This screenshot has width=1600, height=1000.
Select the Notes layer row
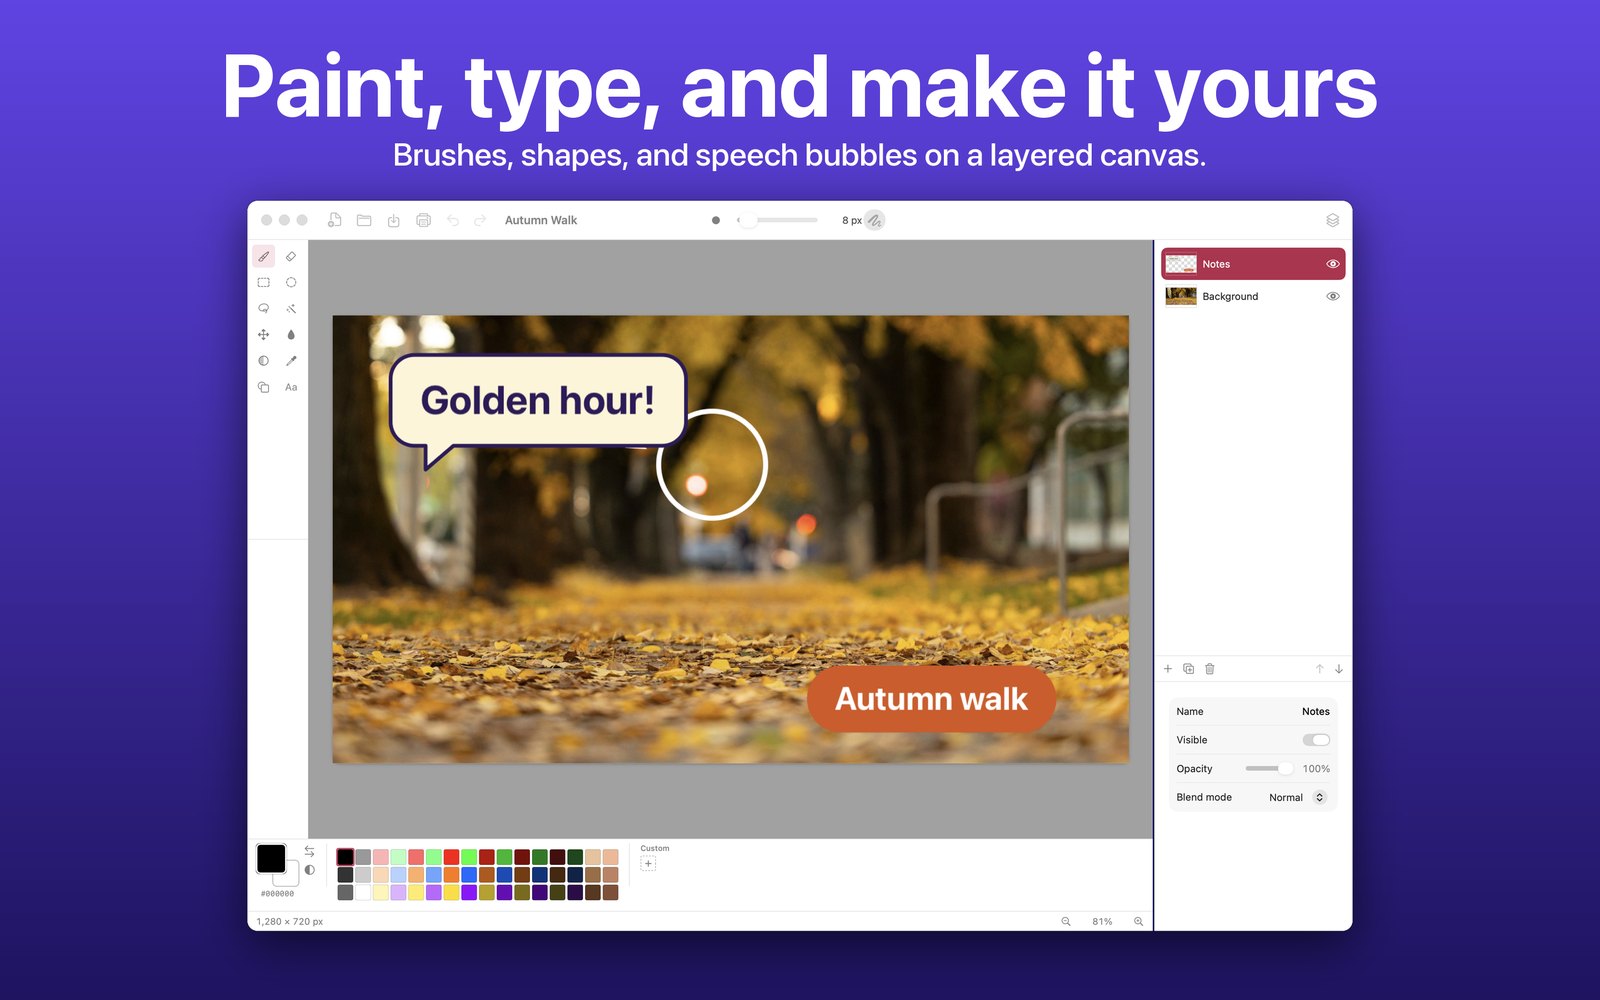(1253, 264)
